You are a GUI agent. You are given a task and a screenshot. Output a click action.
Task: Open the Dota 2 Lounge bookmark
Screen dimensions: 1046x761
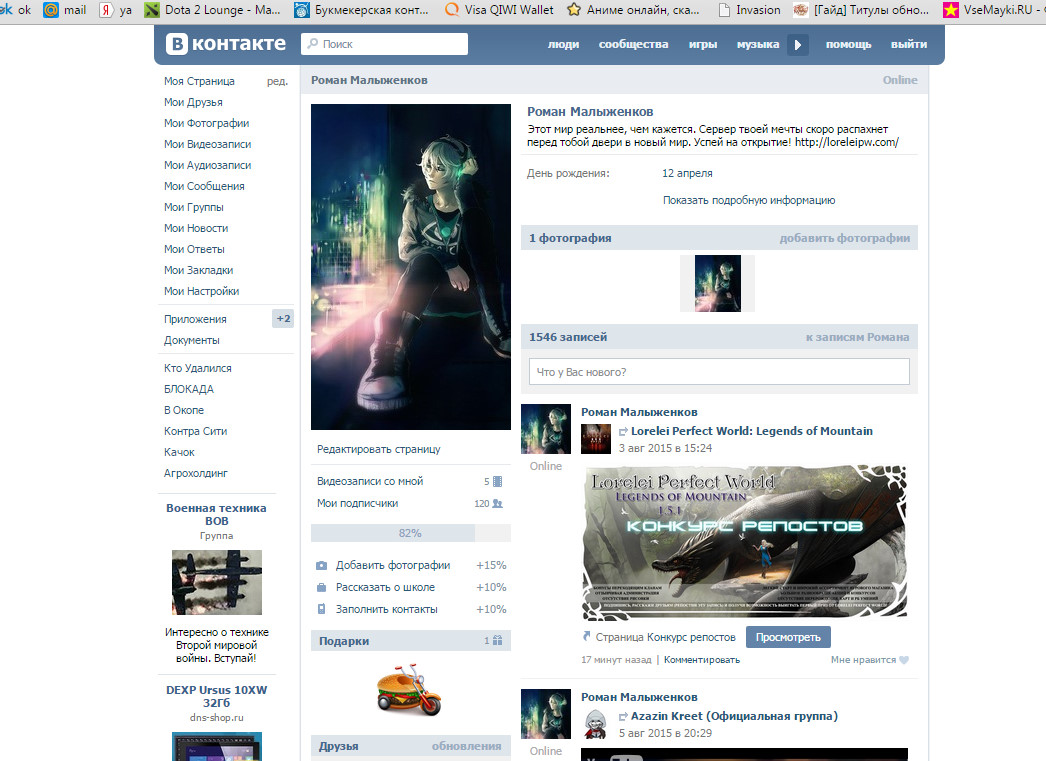pos(213,9)
